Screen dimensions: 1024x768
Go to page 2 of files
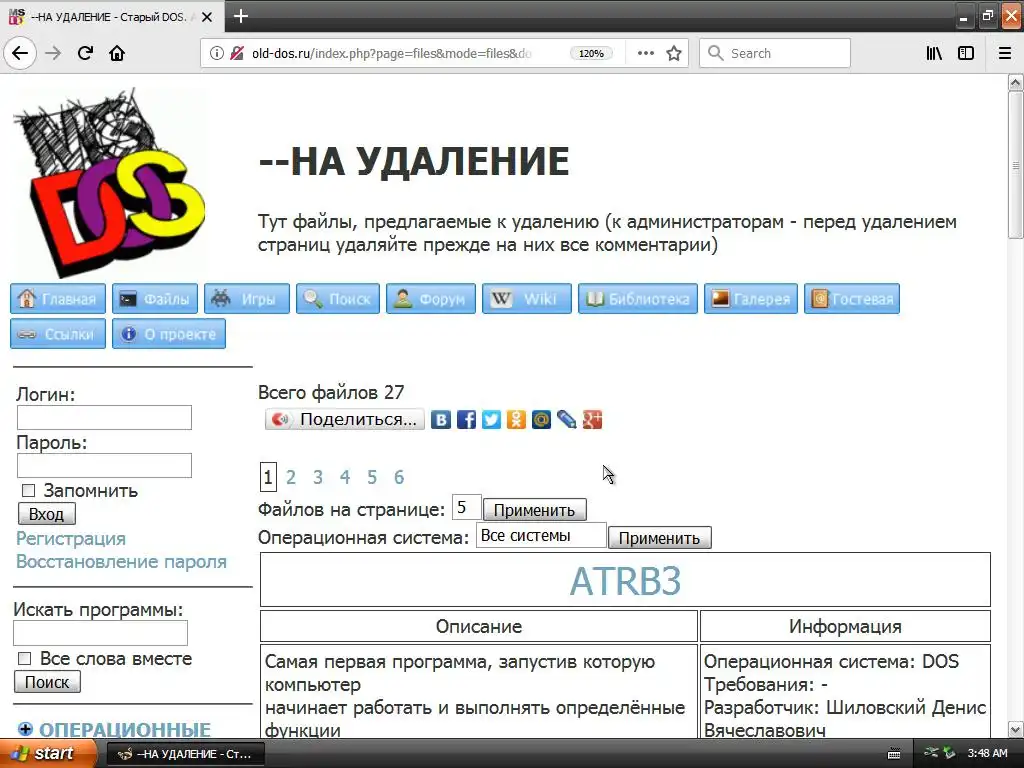click(x=291, y=477)
